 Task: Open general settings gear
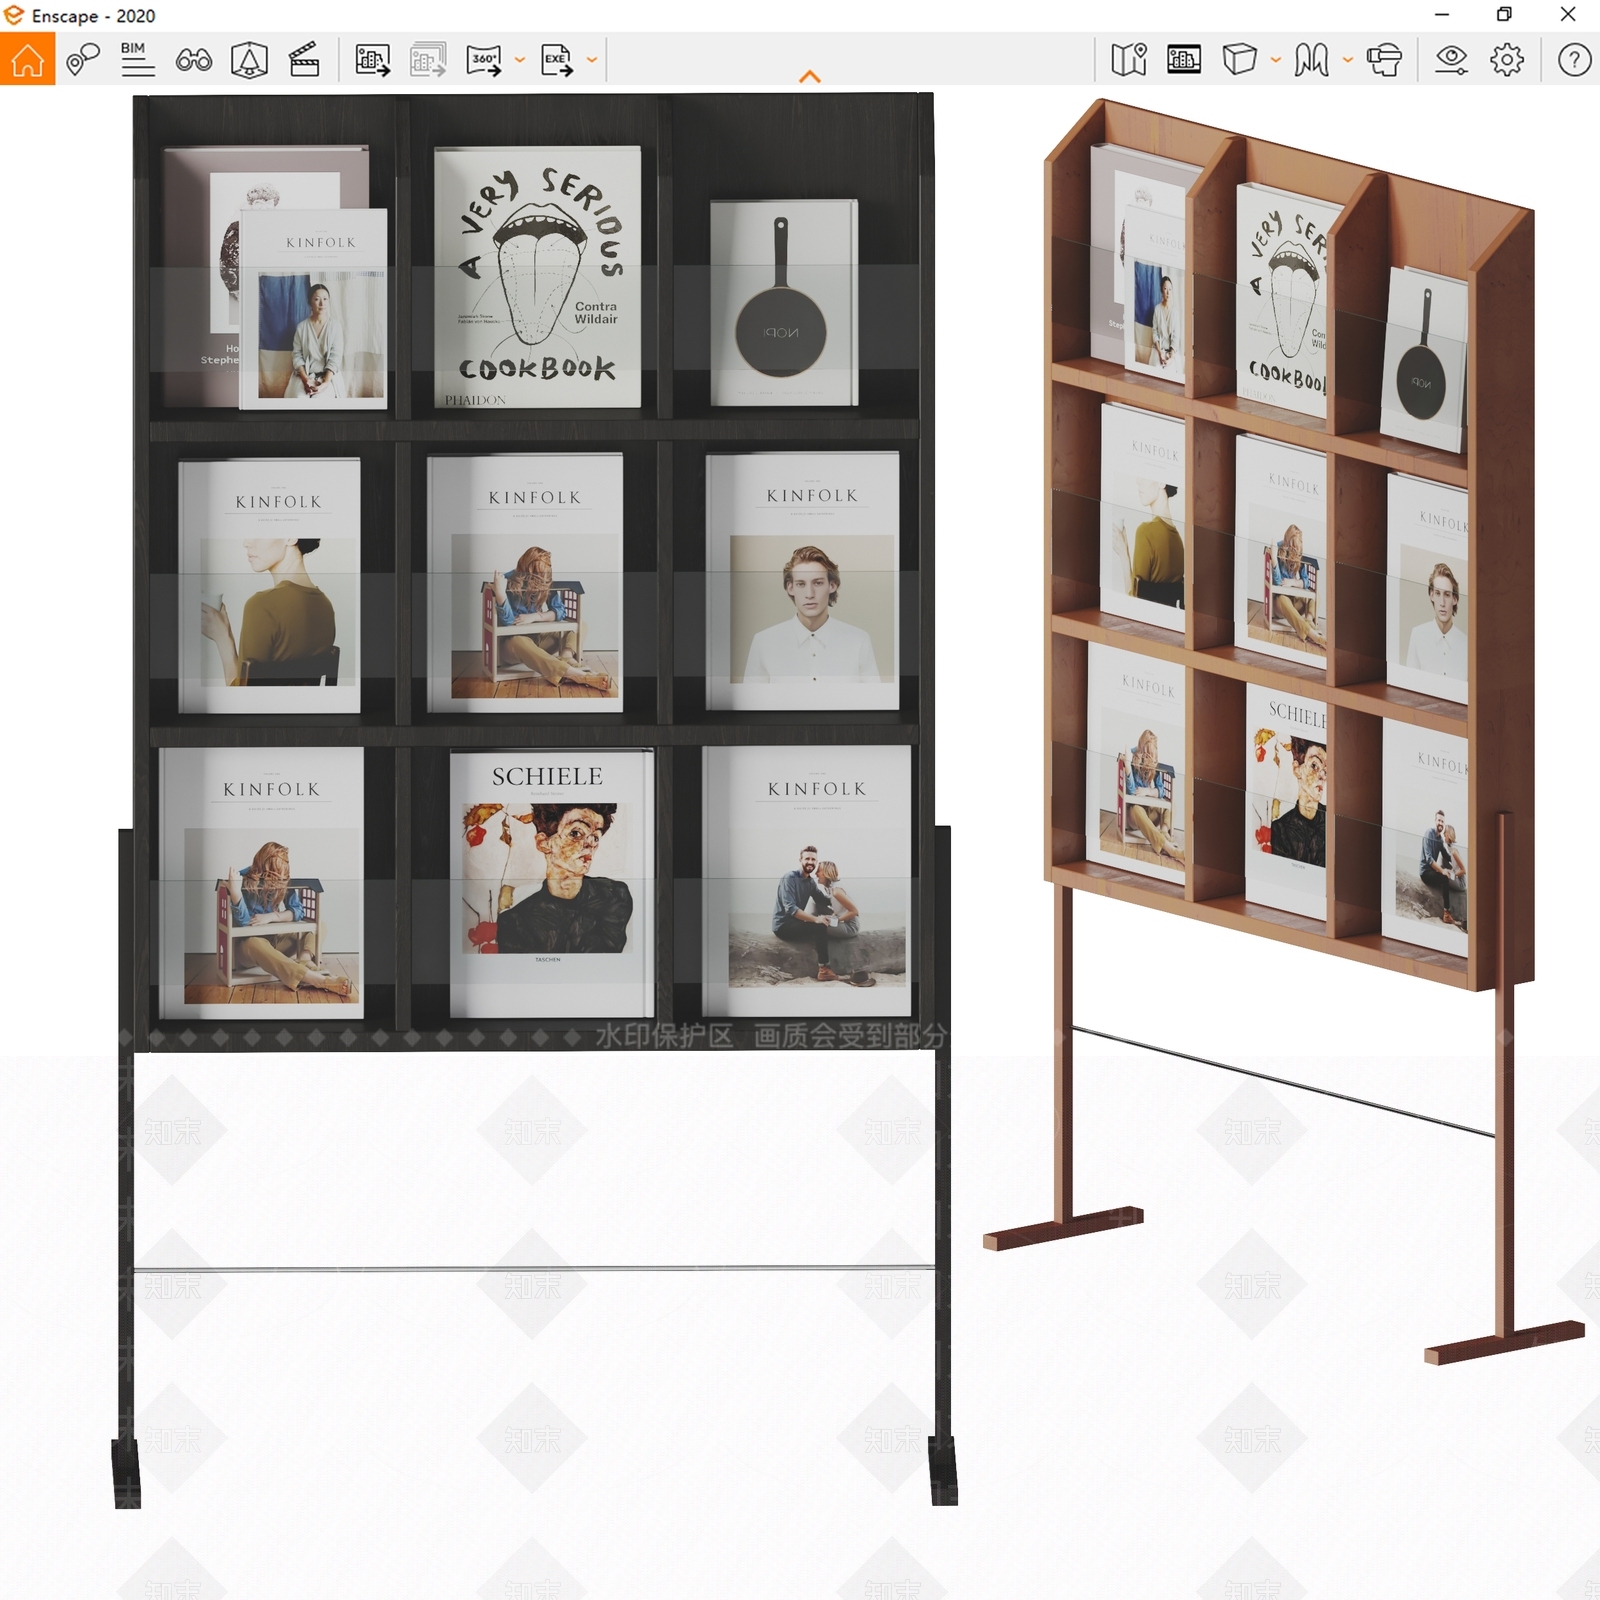pyautogui.click(x=1507, y=60)
